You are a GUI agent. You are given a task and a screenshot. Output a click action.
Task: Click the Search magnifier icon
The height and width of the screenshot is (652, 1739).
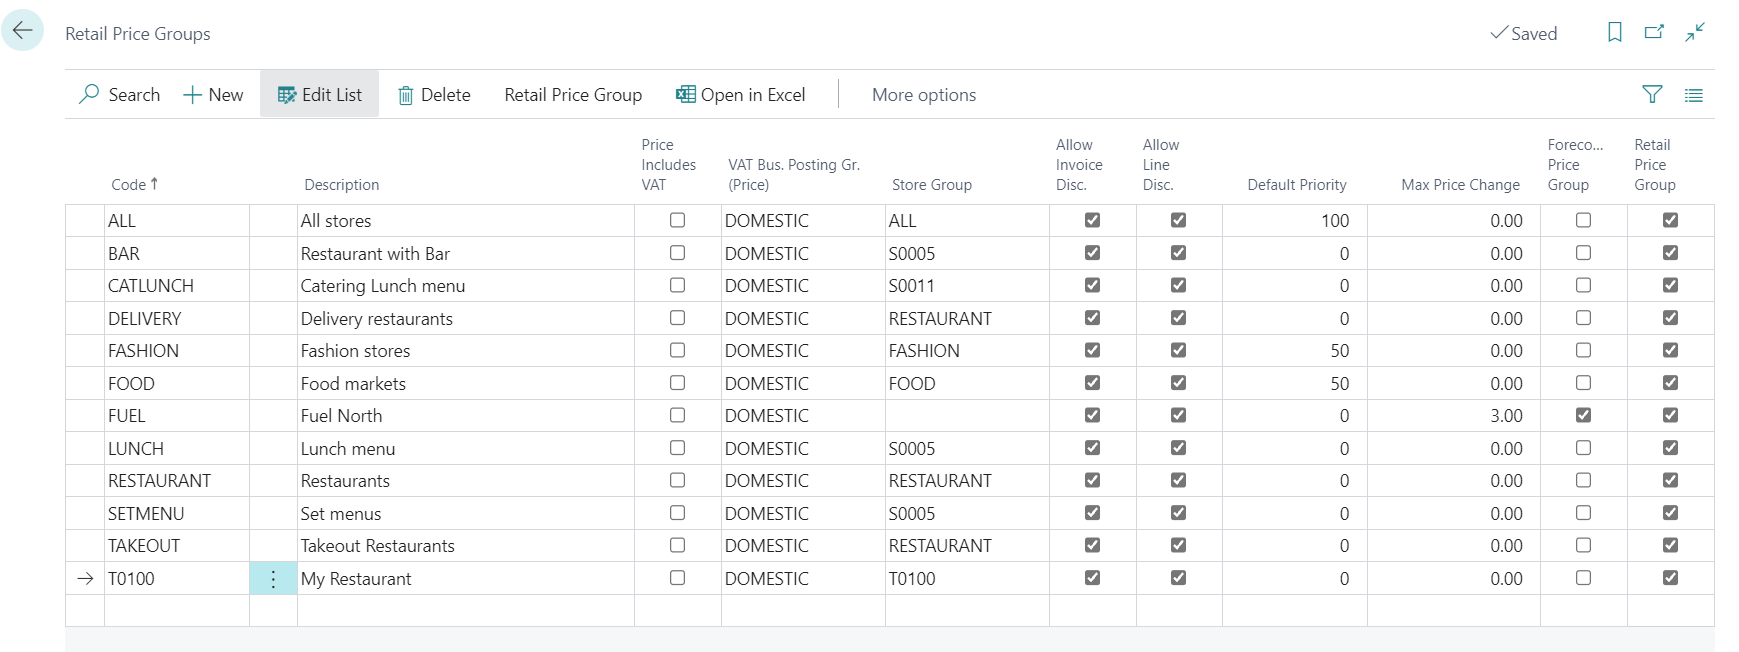click(x=90, y=94)
